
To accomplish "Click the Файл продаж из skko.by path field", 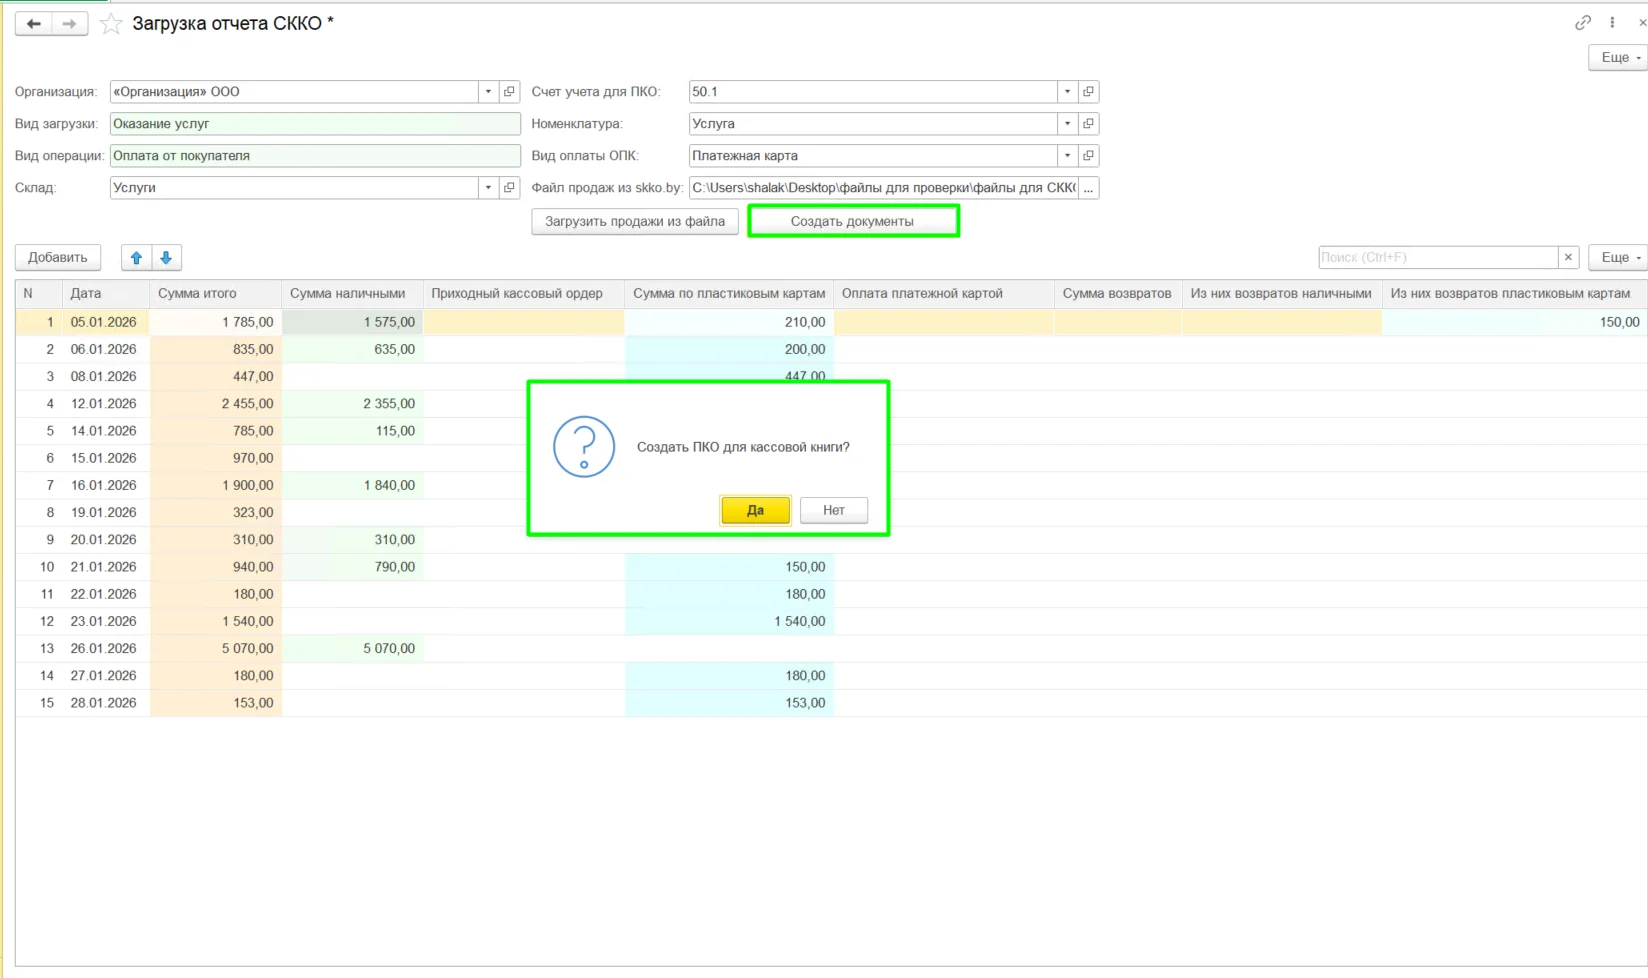I will tap(883, 188).
